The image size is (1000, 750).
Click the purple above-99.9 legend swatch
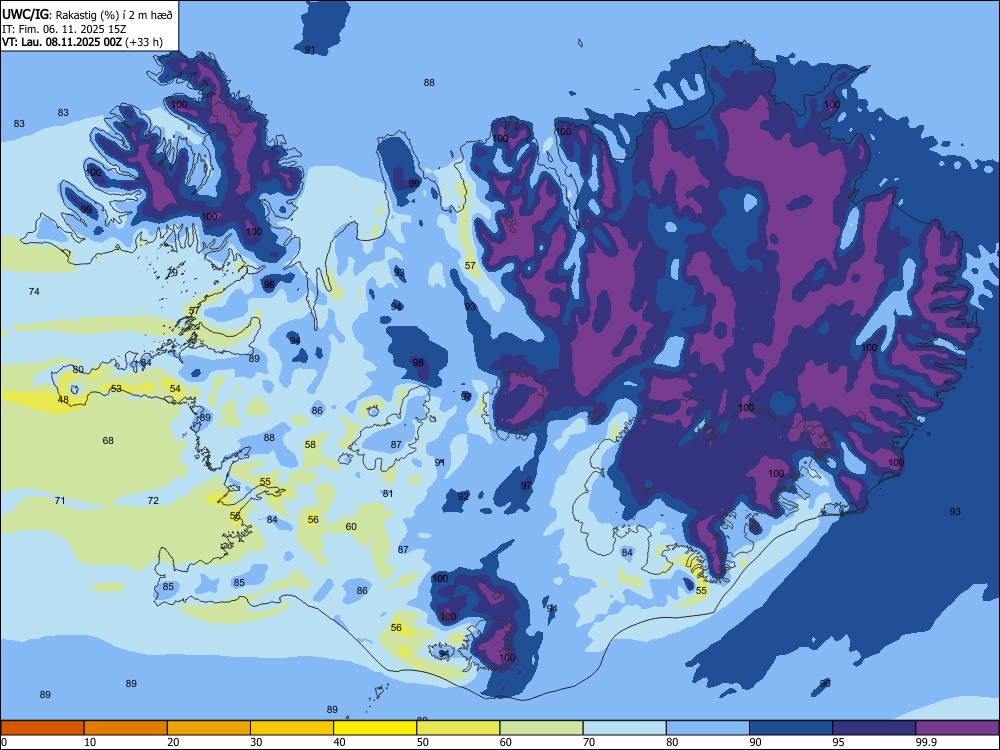[957, 728]
